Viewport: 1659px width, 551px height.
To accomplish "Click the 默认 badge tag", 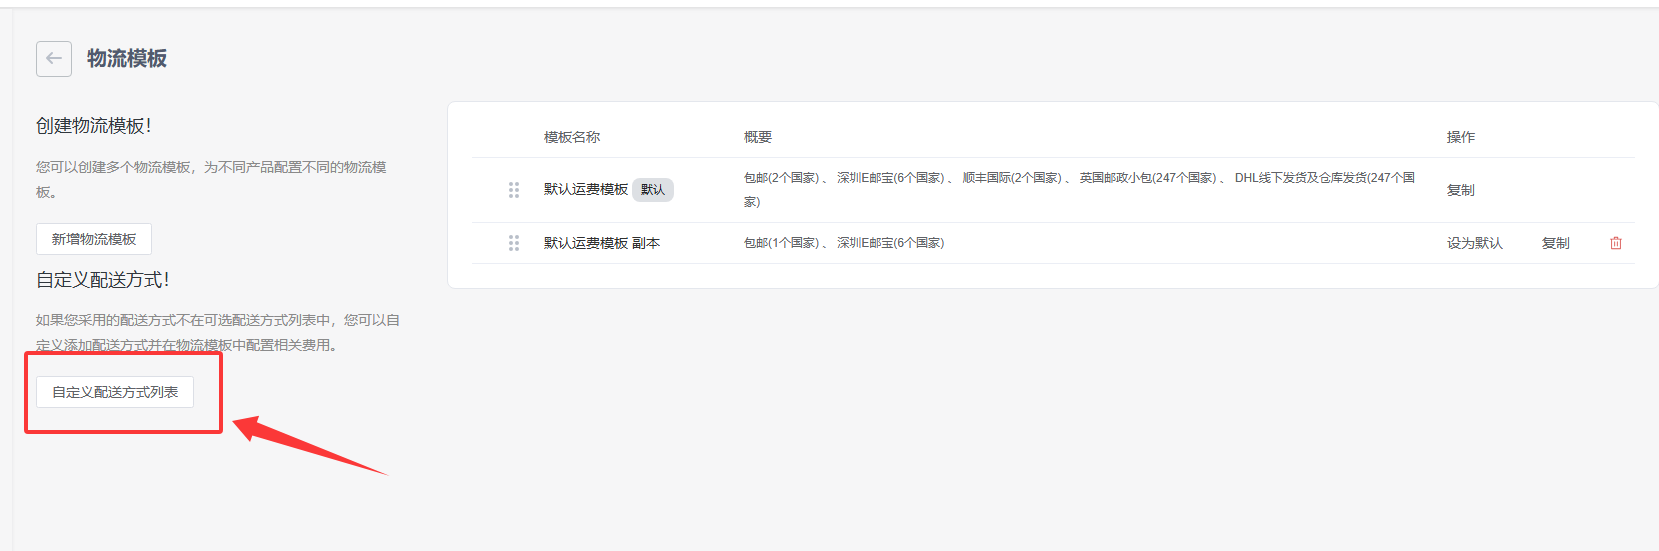I will tap(653, 190).
